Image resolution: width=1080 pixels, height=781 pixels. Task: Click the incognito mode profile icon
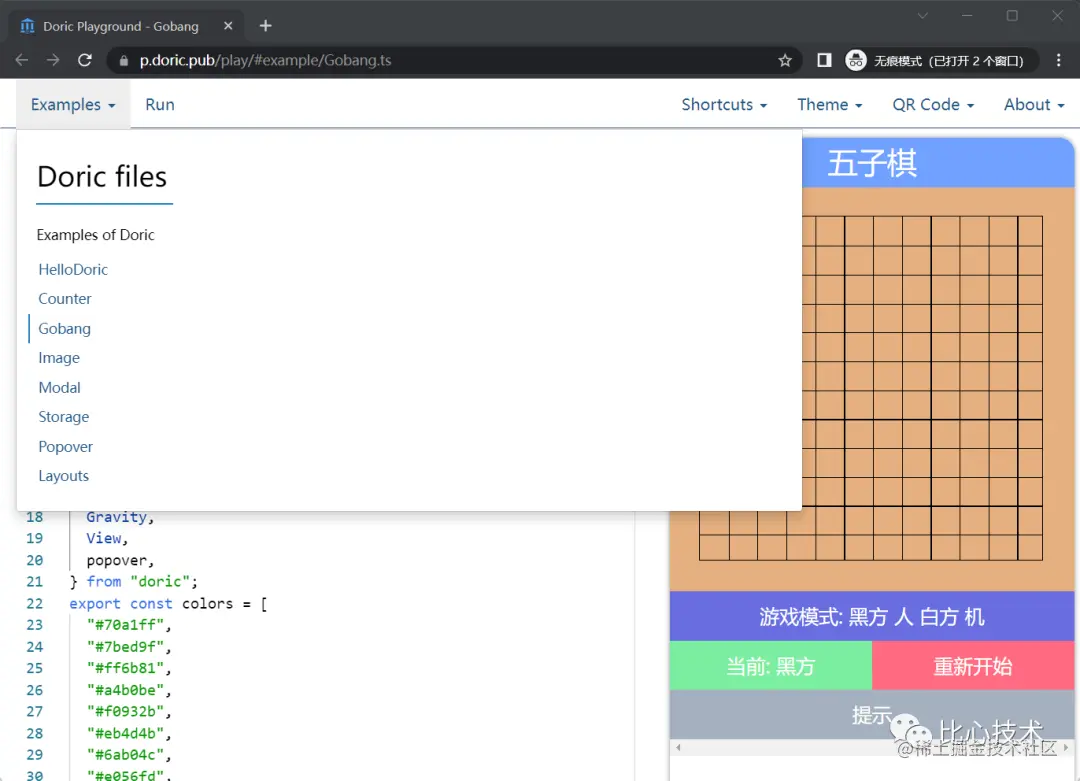click(x=855, y=61)
